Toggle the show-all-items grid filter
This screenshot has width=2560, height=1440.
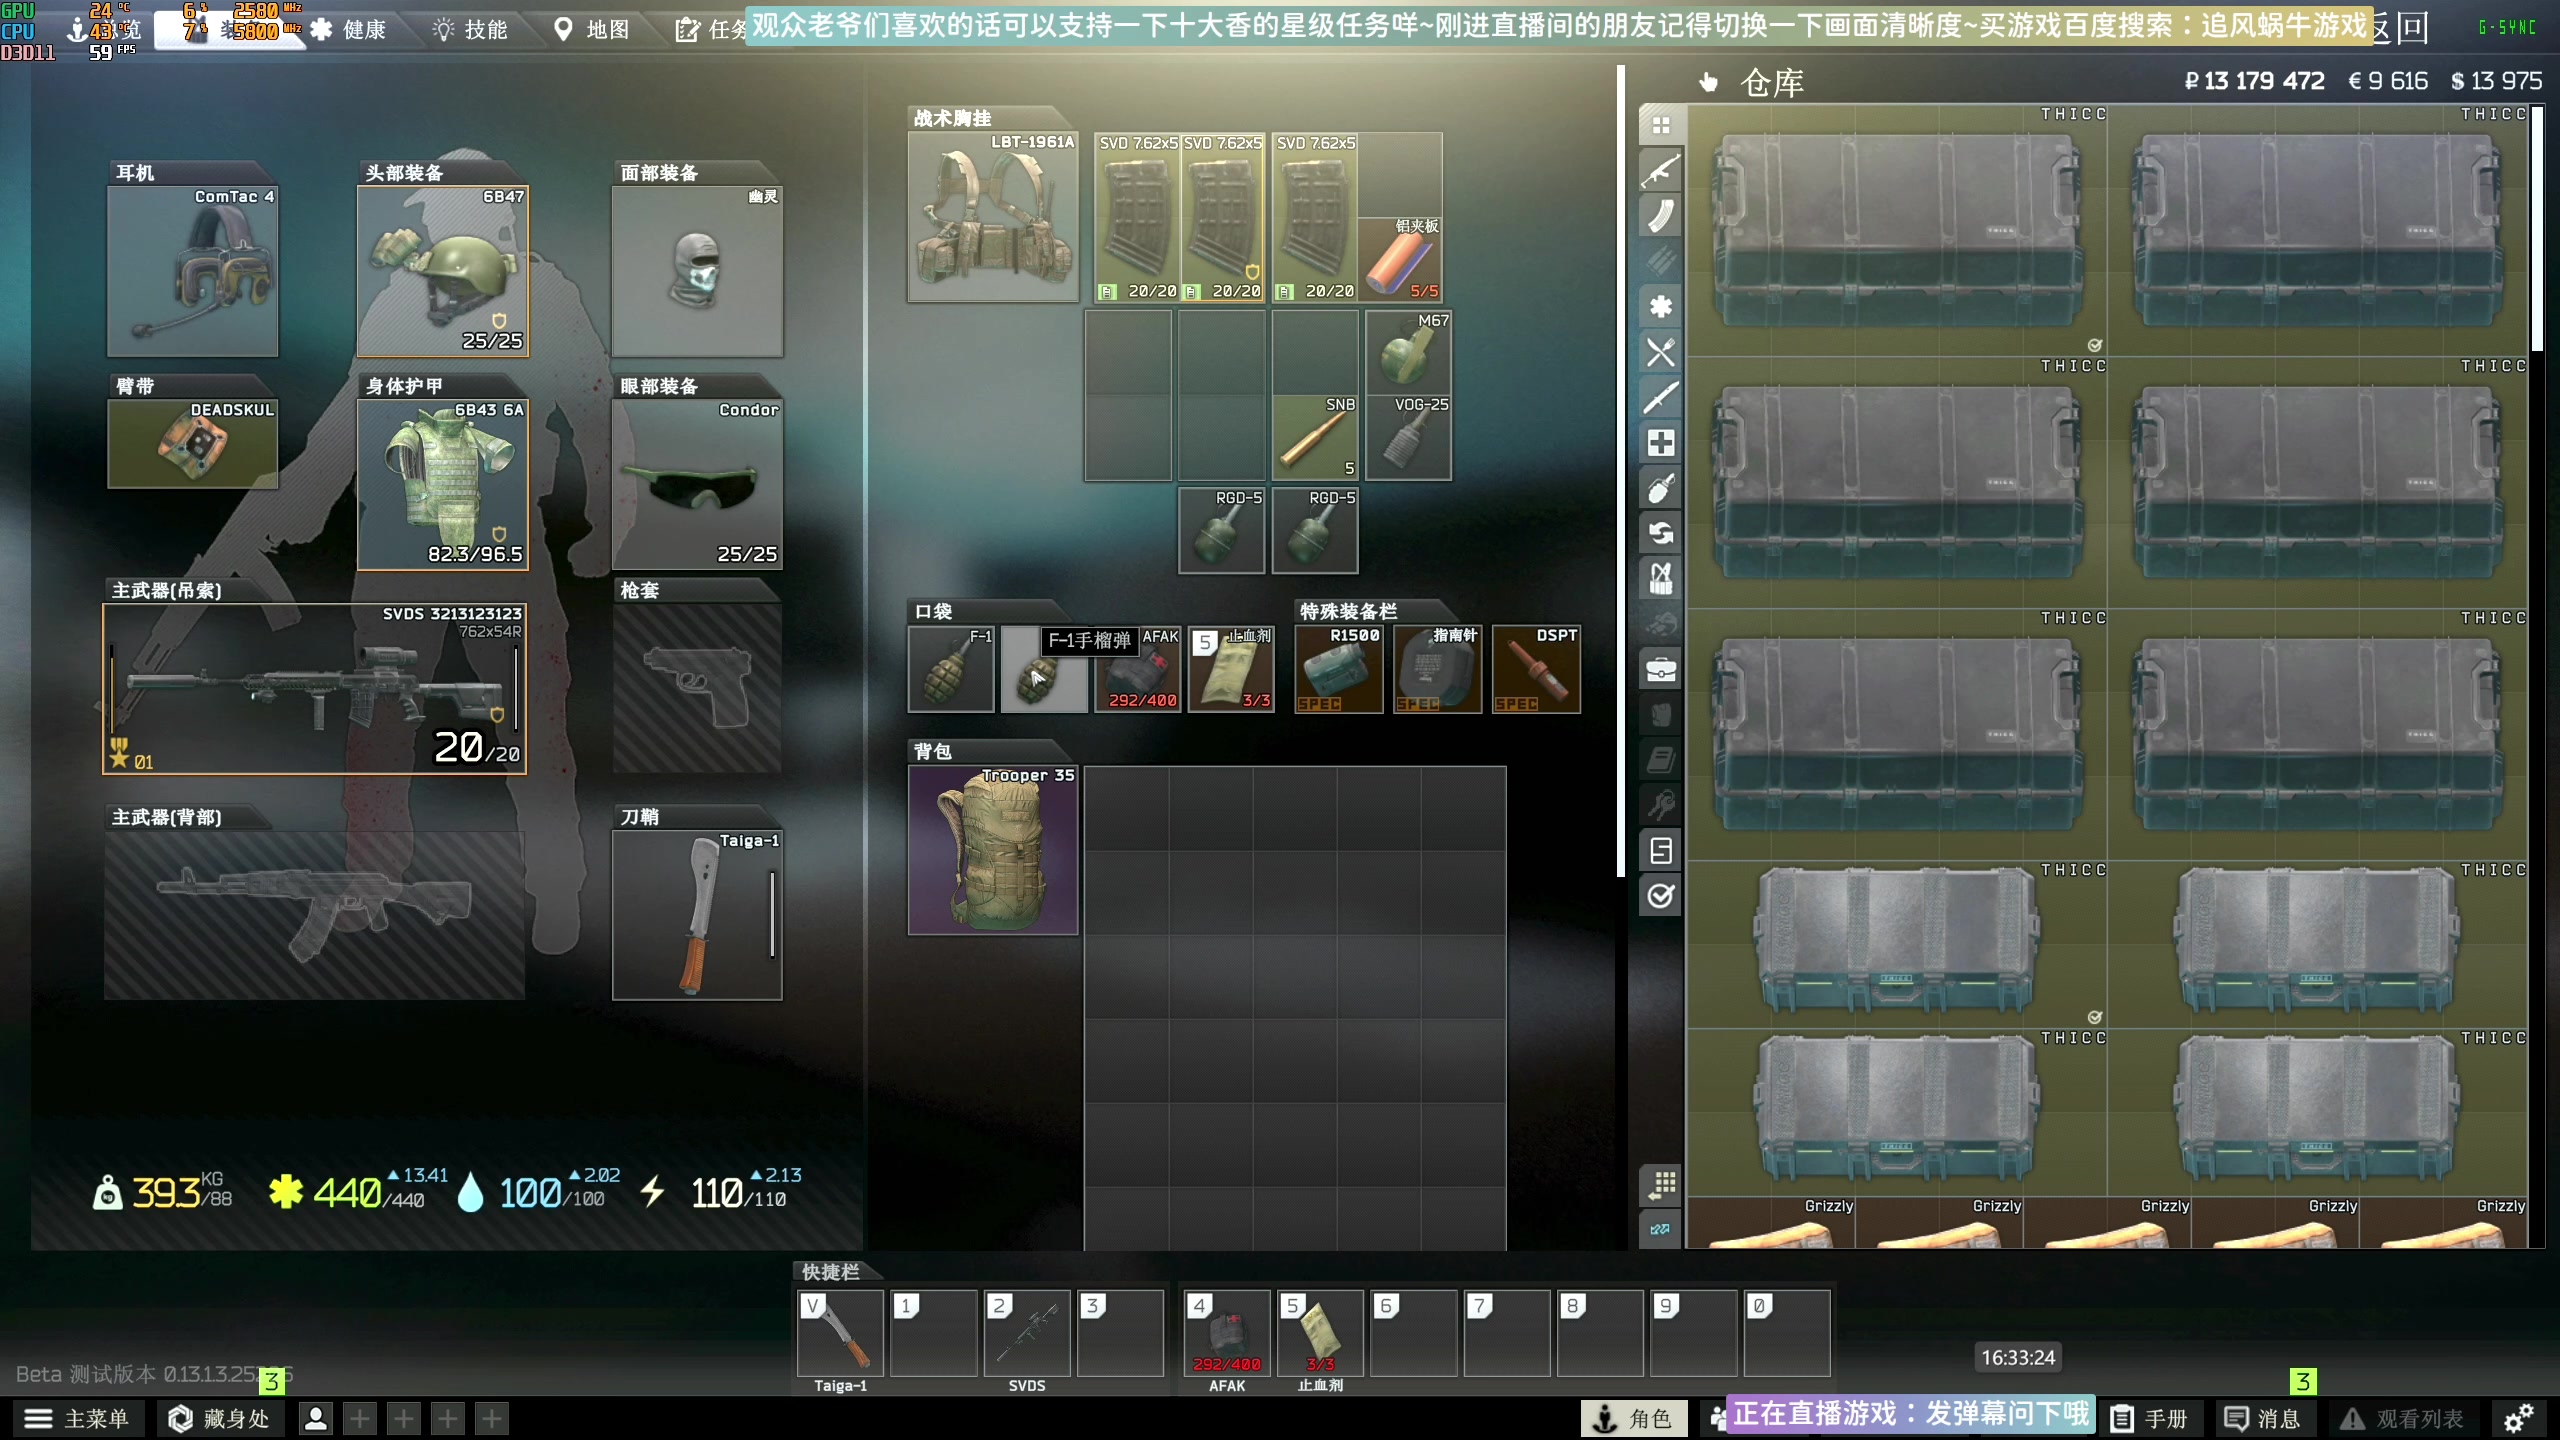[x=1660, y=125]
